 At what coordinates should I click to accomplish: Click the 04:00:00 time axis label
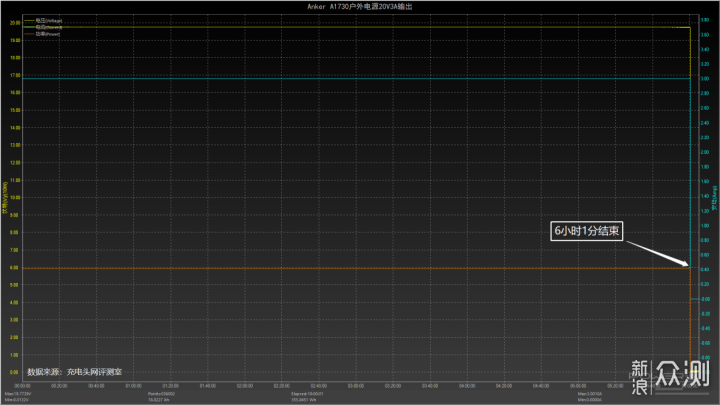pos(467,386)
